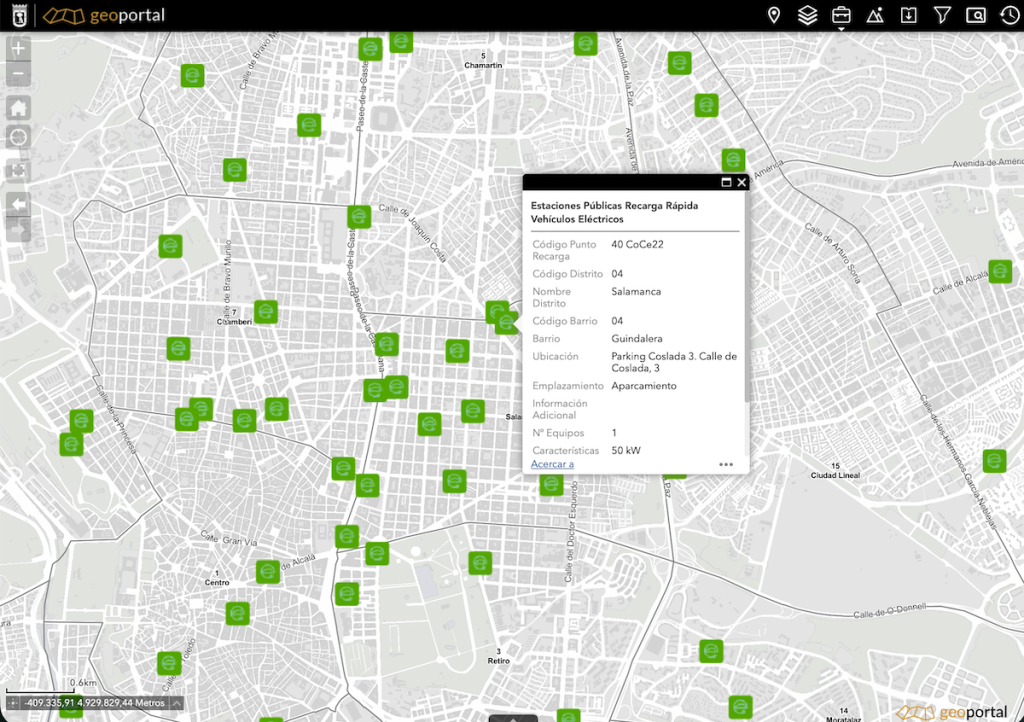Locate my position on map
1024x722 pixels.
19,138
